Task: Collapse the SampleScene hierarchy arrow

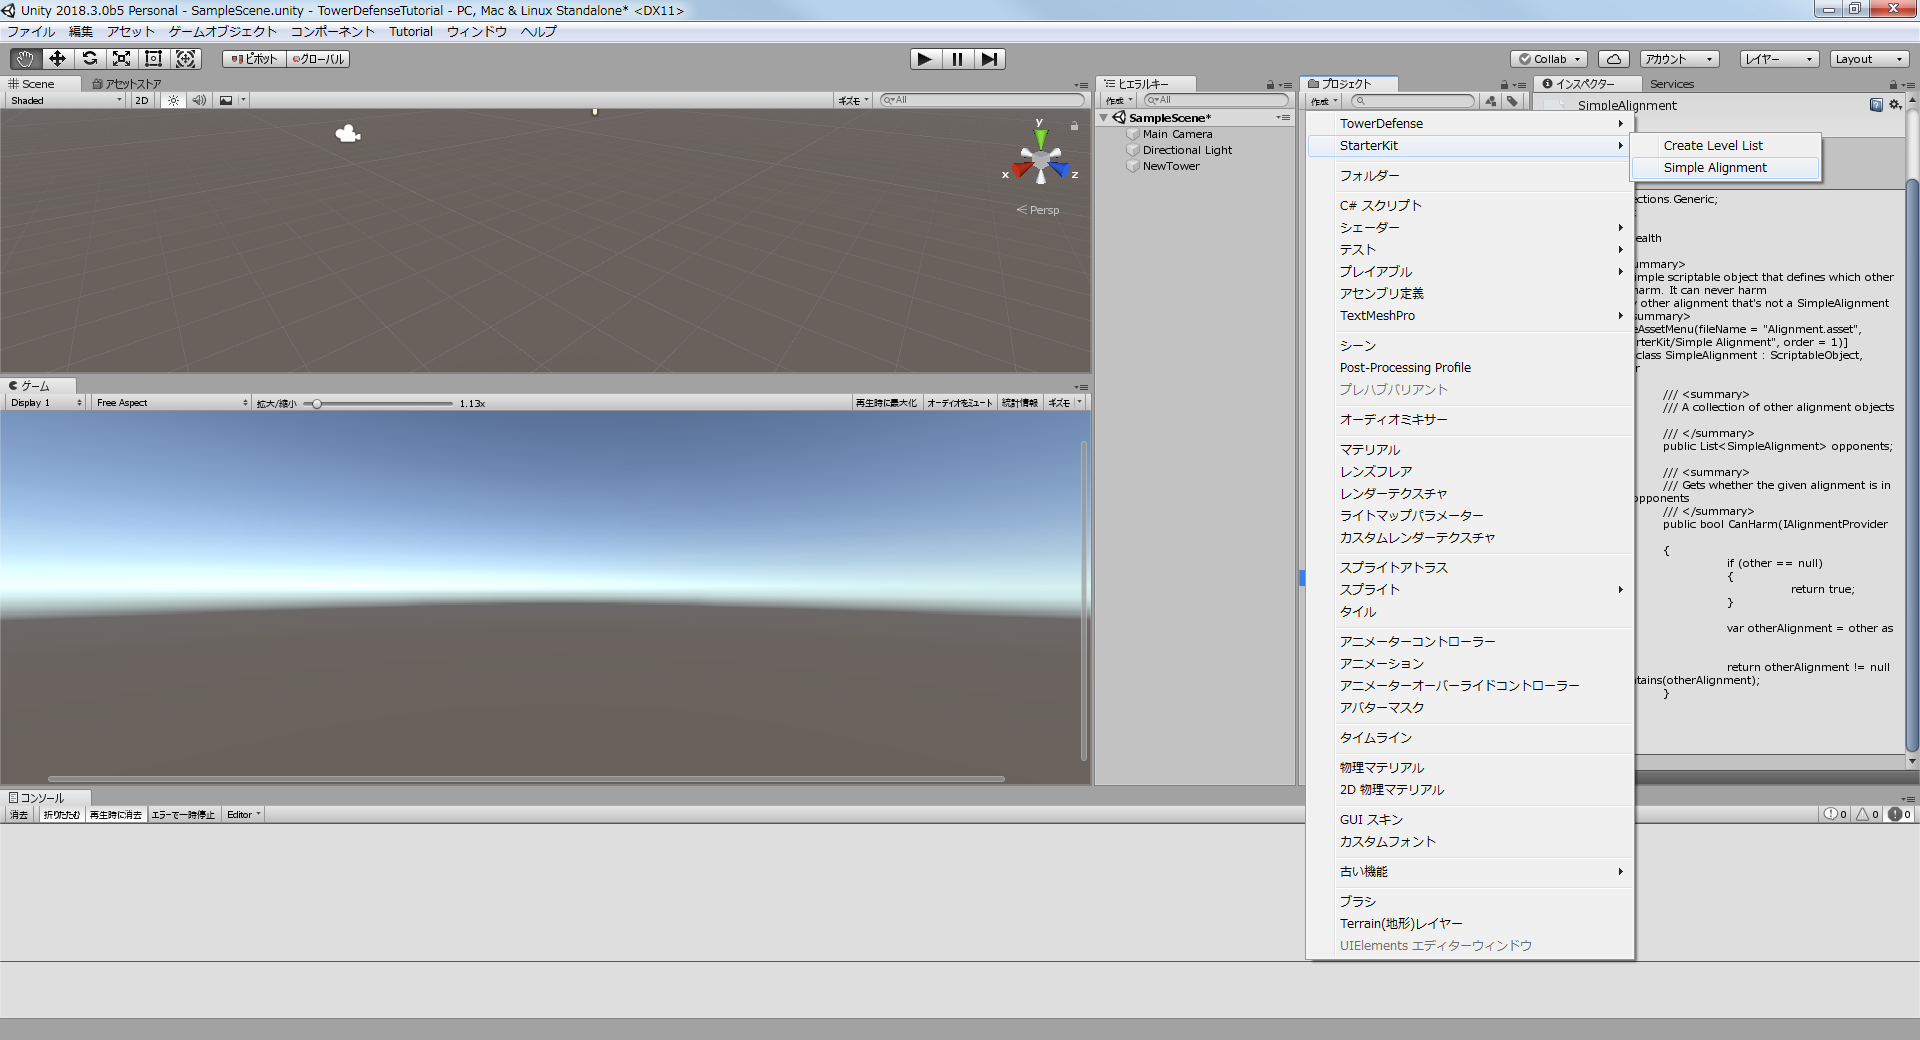Action: 1104,118
